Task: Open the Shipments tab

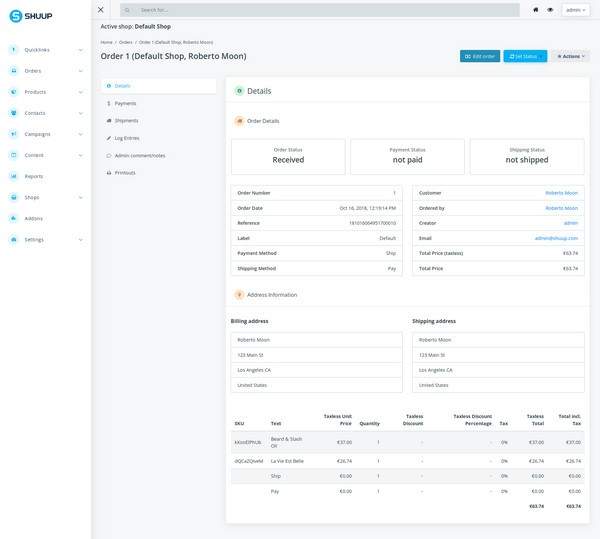Action: coord(126,120)
